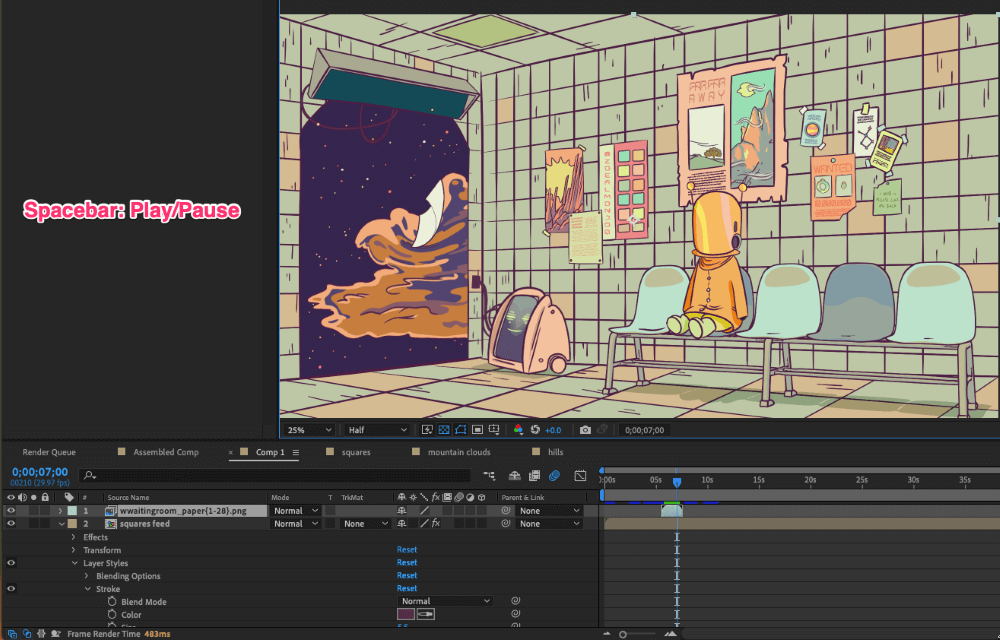The height and width of the screenshot is (640, 1000).
Task: Open the Graph Editor icon
Action: [x=580, y=476]
